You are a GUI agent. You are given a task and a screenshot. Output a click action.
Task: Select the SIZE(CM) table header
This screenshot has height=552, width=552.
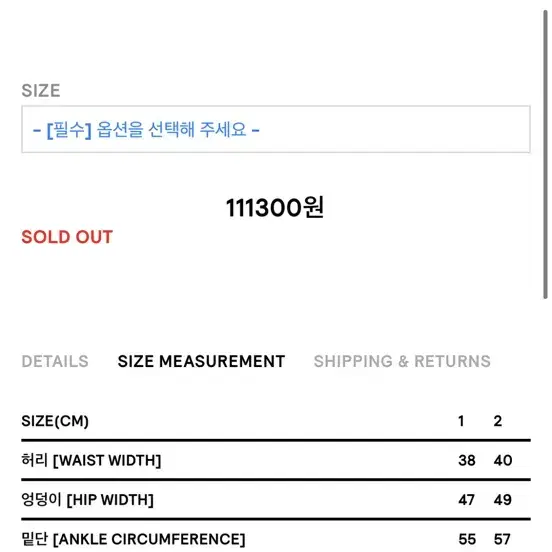55,421
